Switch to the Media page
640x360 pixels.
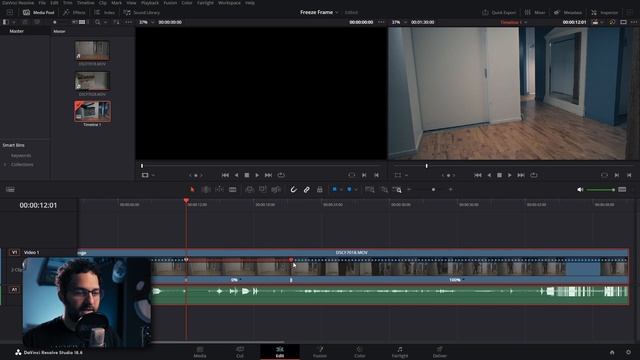pos(200,352)
